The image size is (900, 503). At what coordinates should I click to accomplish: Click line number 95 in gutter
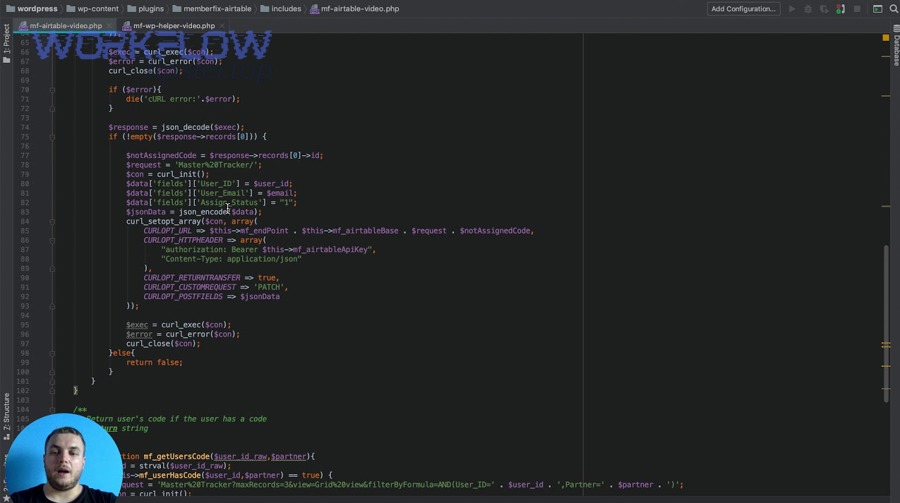pyautogui.click(x=25, y=325)
